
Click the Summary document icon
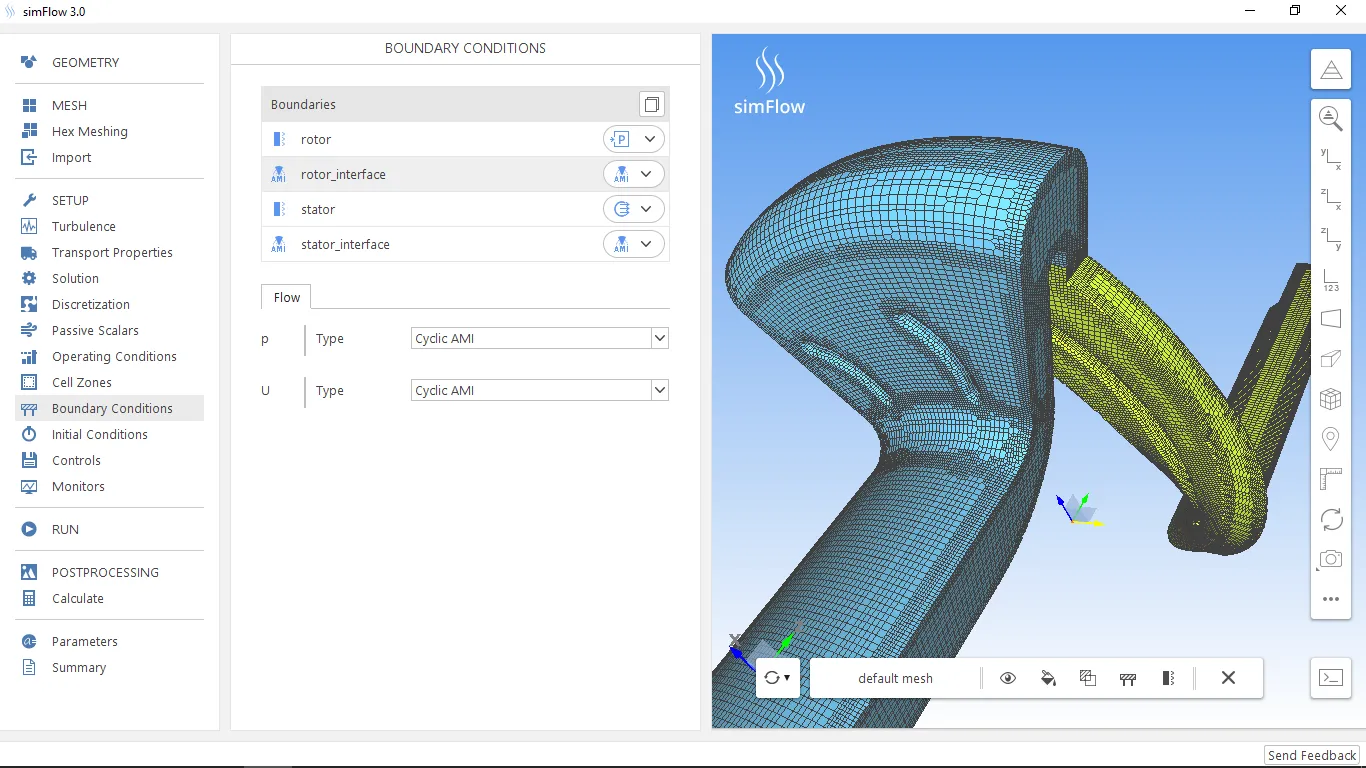click(x=29, y=667)
